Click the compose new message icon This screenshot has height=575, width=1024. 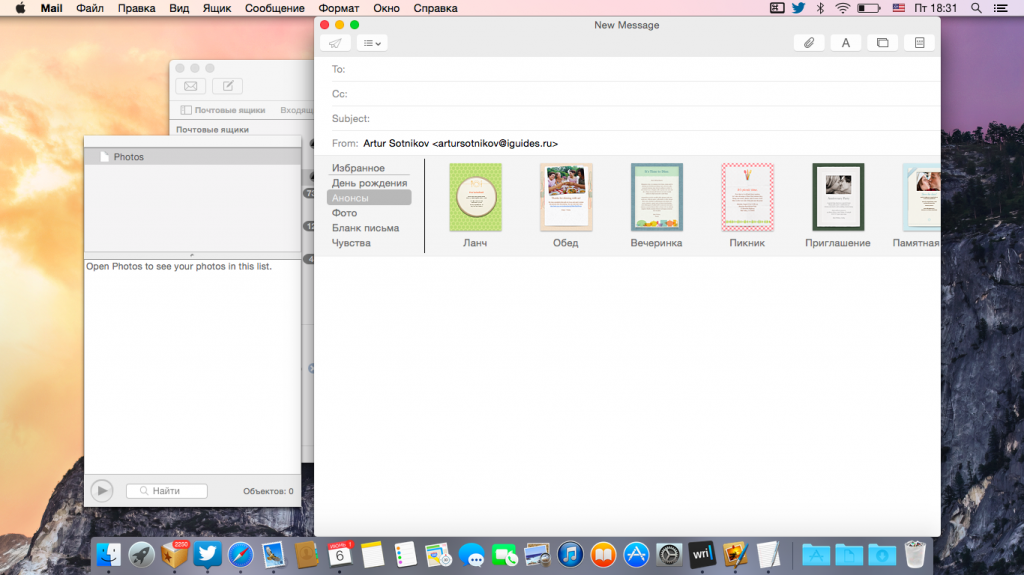point(227,86)
